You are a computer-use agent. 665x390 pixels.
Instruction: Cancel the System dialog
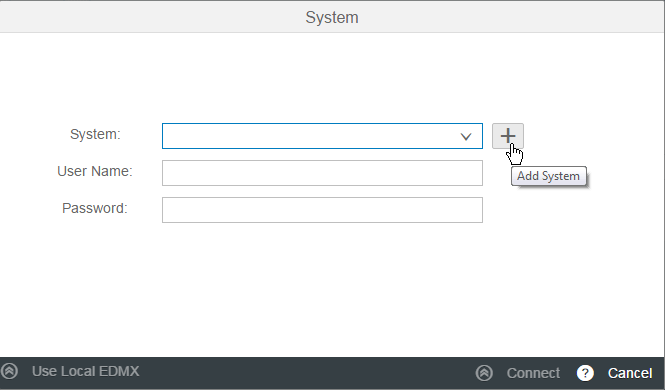point(630,373)
